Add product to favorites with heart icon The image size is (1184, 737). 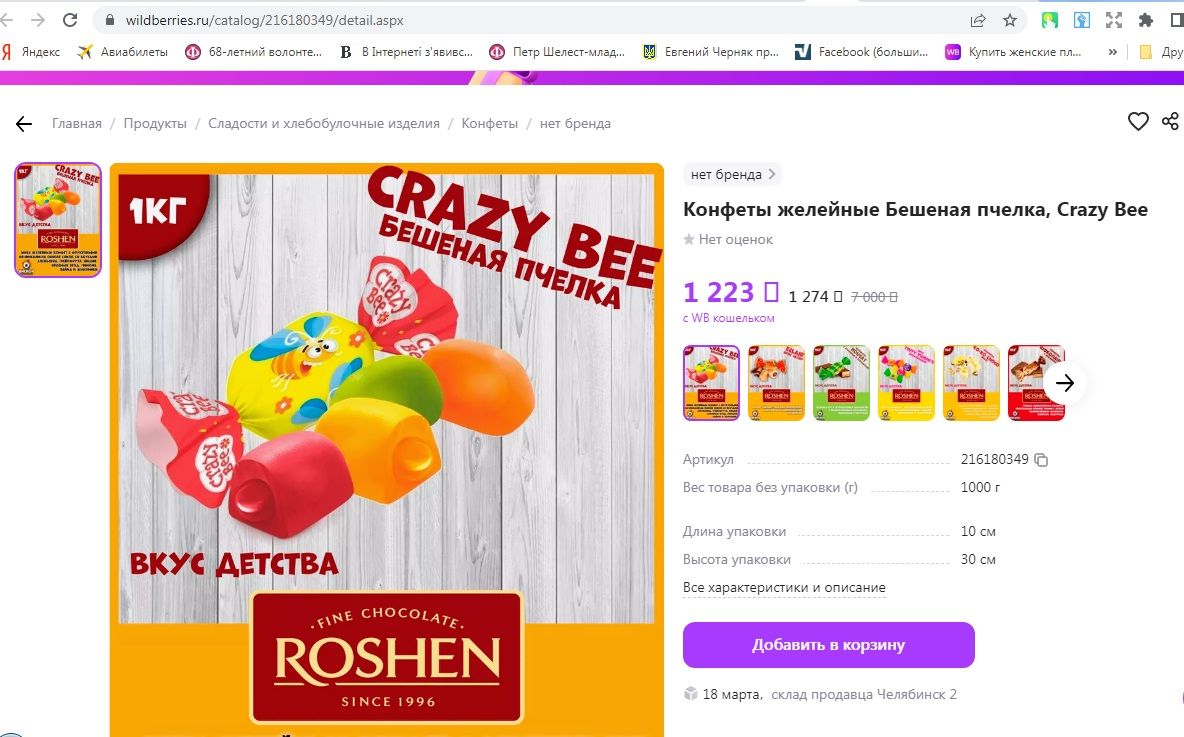point(1138,121)
